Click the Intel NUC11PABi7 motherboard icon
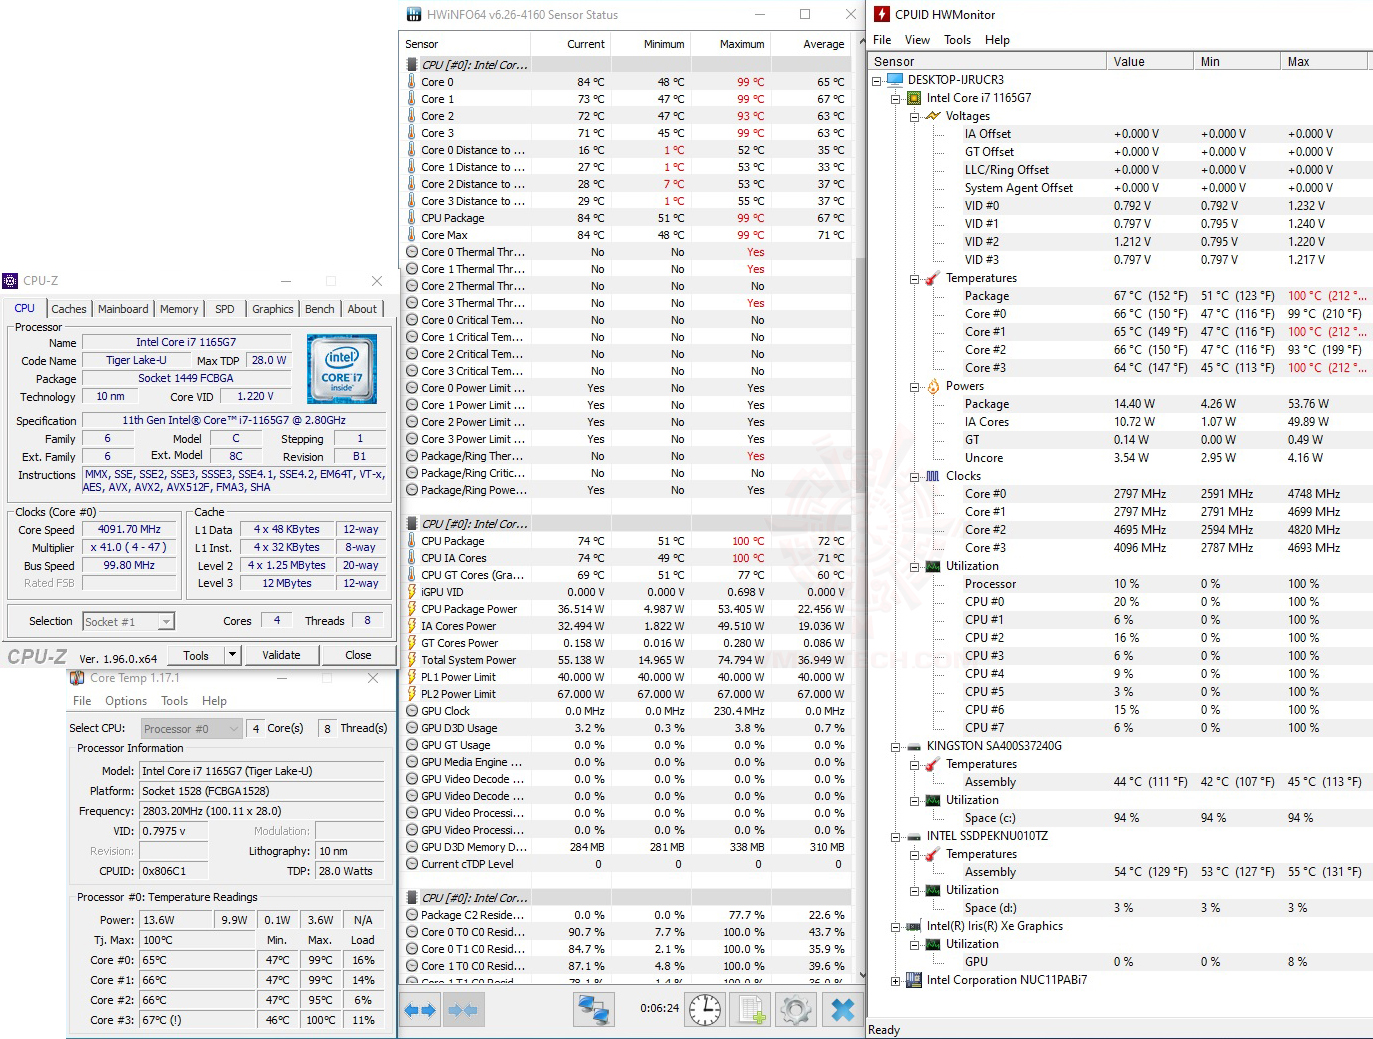Image resolution: width=1373 pixels, height=1039 pixels. point(914,980)
